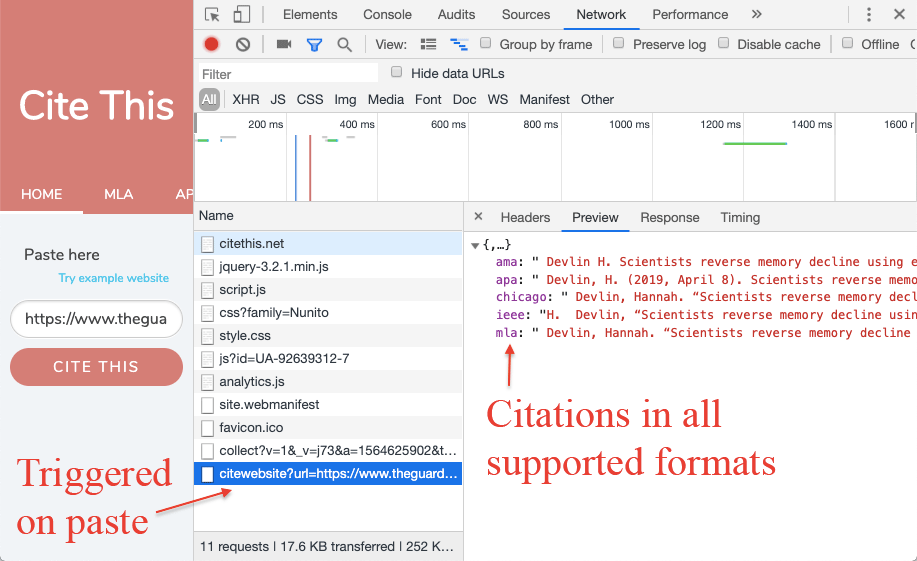The height and width of the screenshot is (561, 917).
Task: Filter requests by Img
Action: (x=345, y=99)
